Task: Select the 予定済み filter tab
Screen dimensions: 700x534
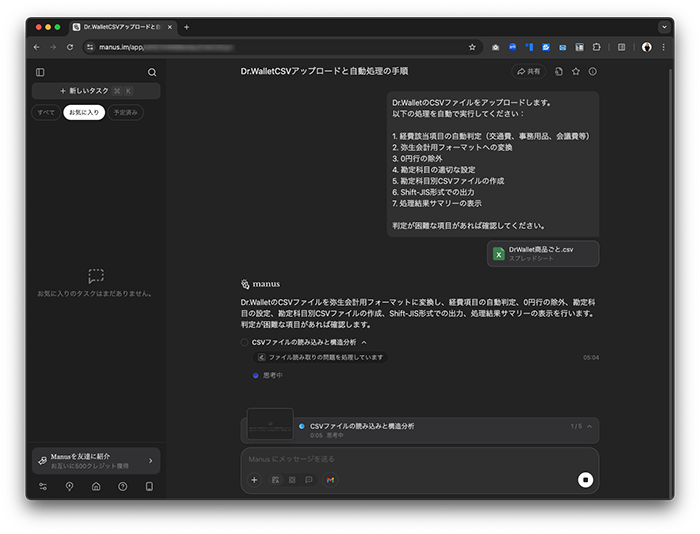Action: 125,112
